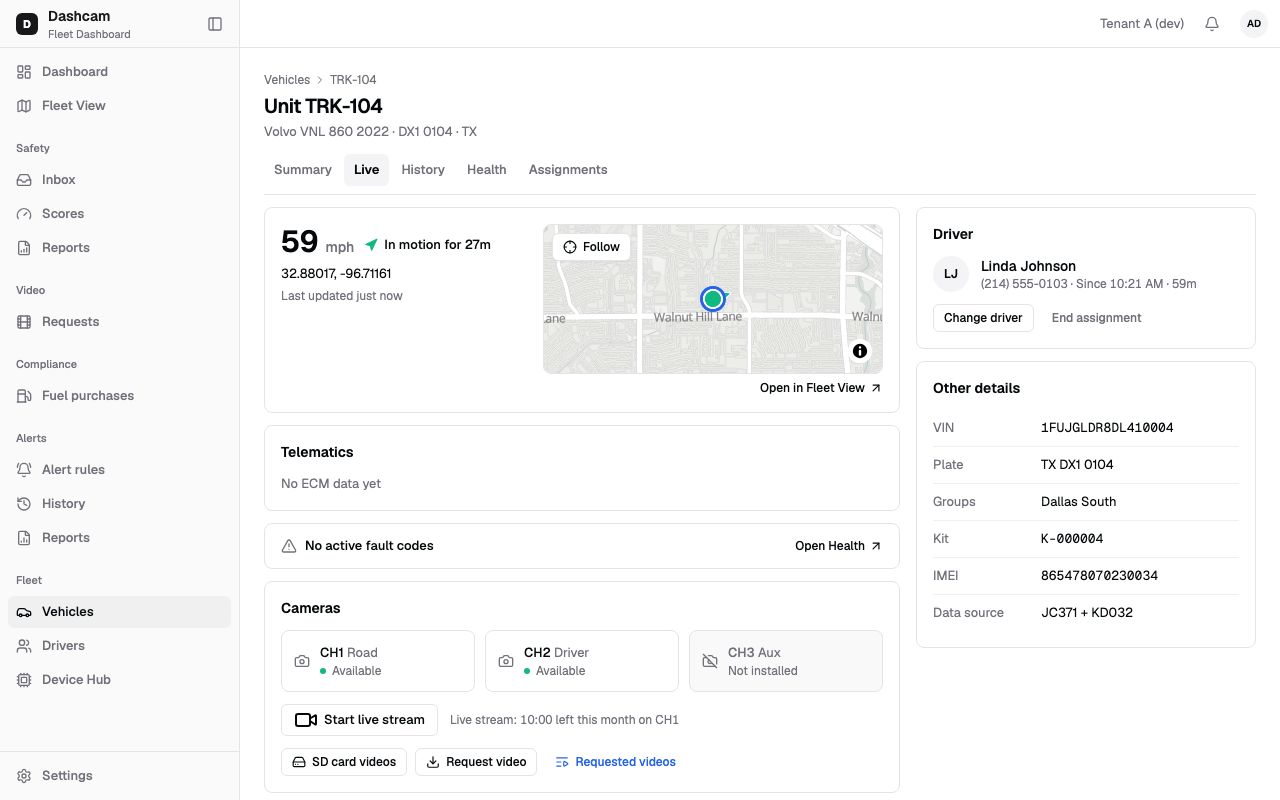Open Settings at sidebar bottom
The width and height of the screenshot is (1280, 800).
[x=119, y=776]
